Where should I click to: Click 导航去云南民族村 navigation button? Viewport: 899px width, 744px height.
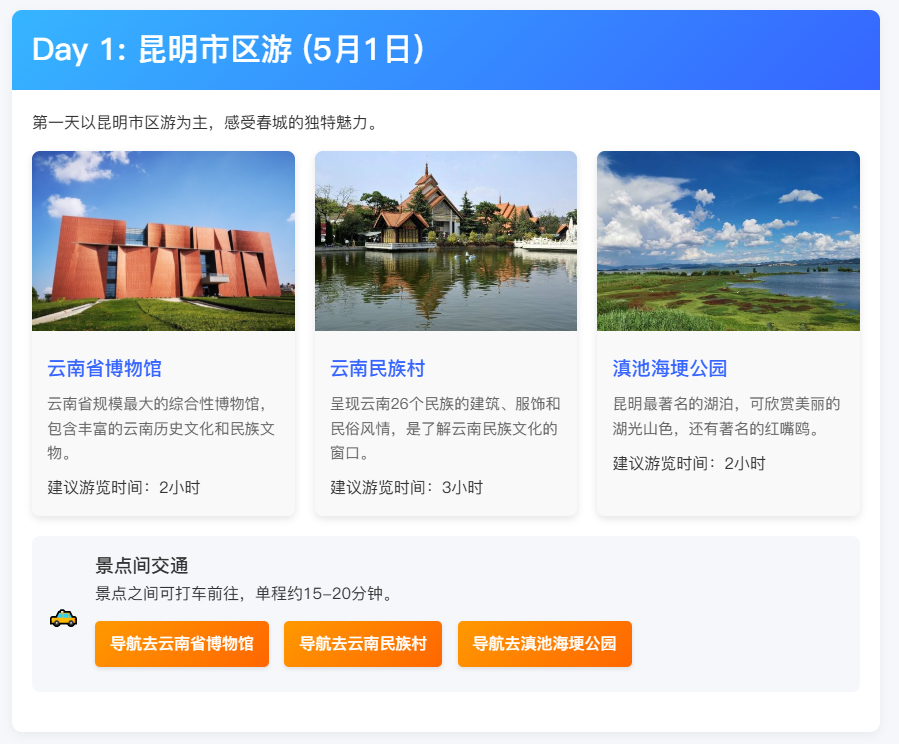(x=362, y=644)
